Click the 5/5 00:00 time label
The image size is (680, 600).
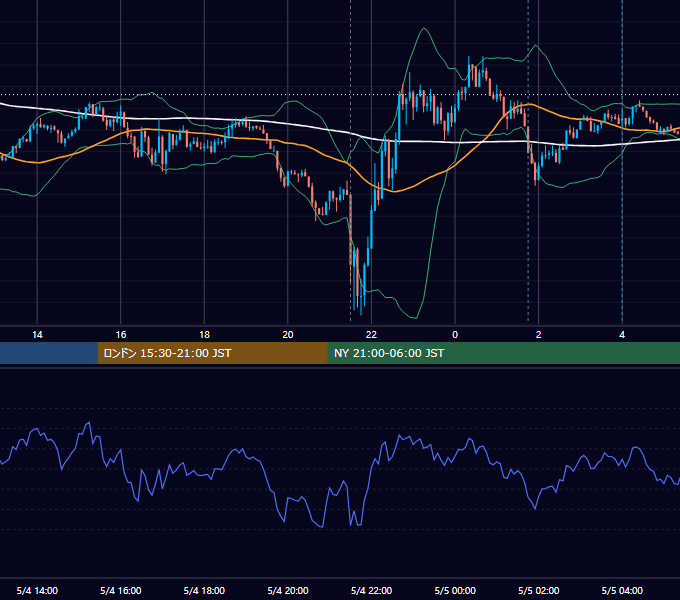[455, 590]
